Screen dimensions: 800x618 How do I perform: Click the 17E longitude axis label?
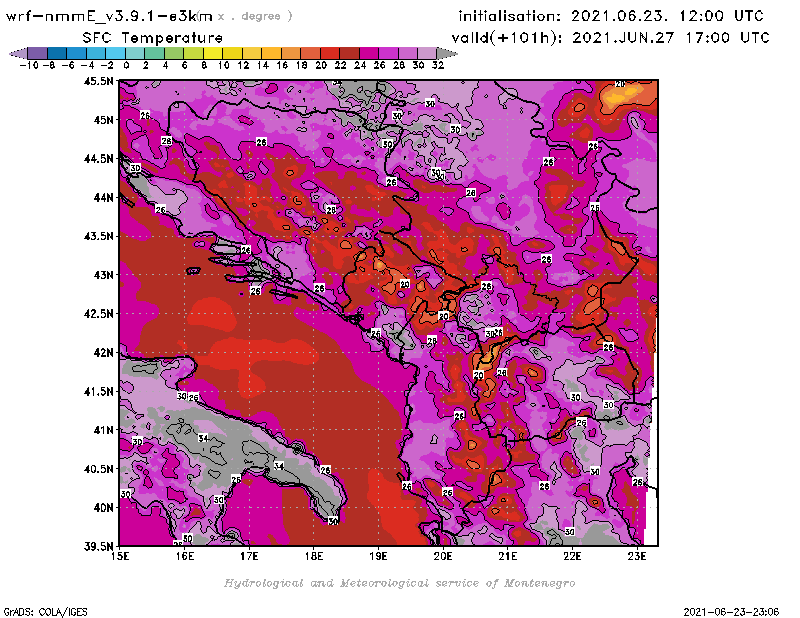[x=249, y=556]
